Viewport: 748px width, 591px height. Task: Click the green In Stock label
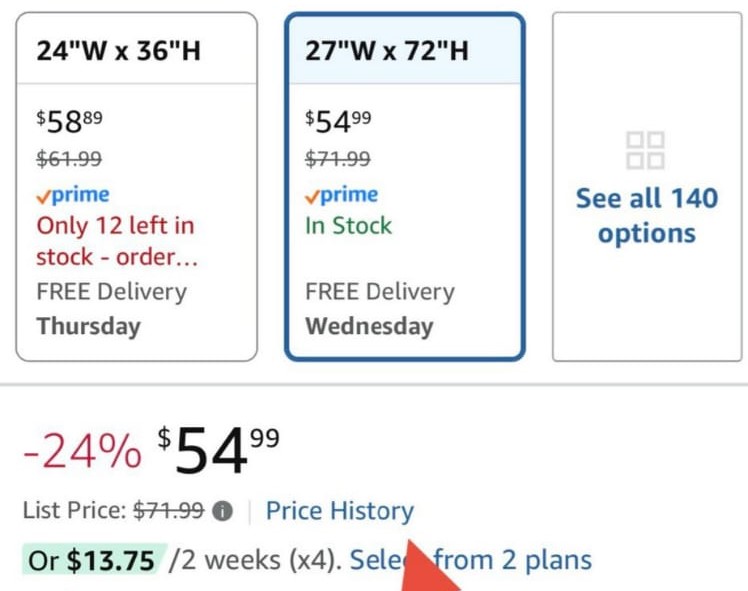click(349, 225)
